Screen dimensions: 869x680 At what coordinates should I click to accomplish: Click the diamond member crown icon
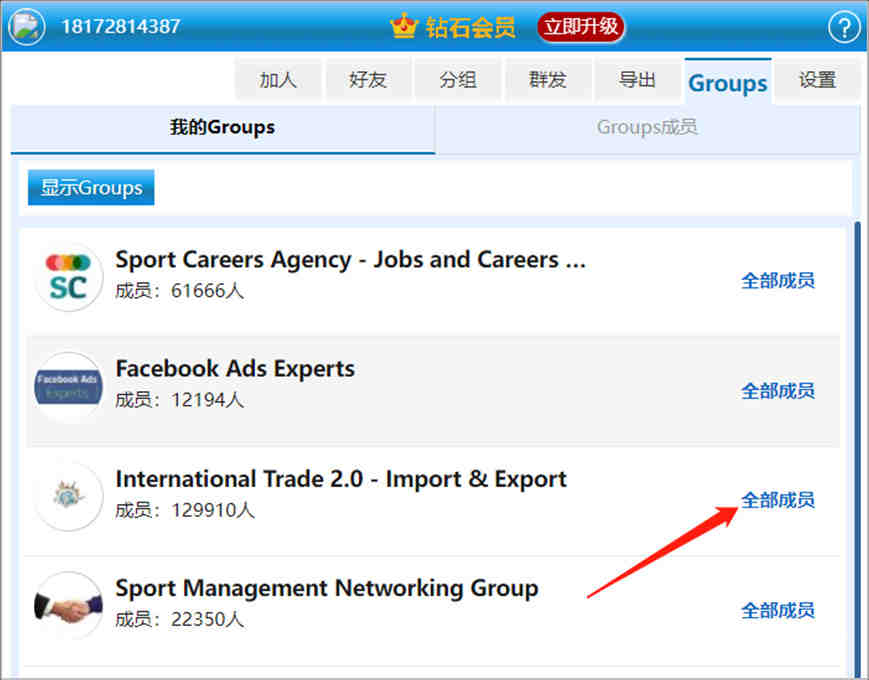click(x=403, y=25)
